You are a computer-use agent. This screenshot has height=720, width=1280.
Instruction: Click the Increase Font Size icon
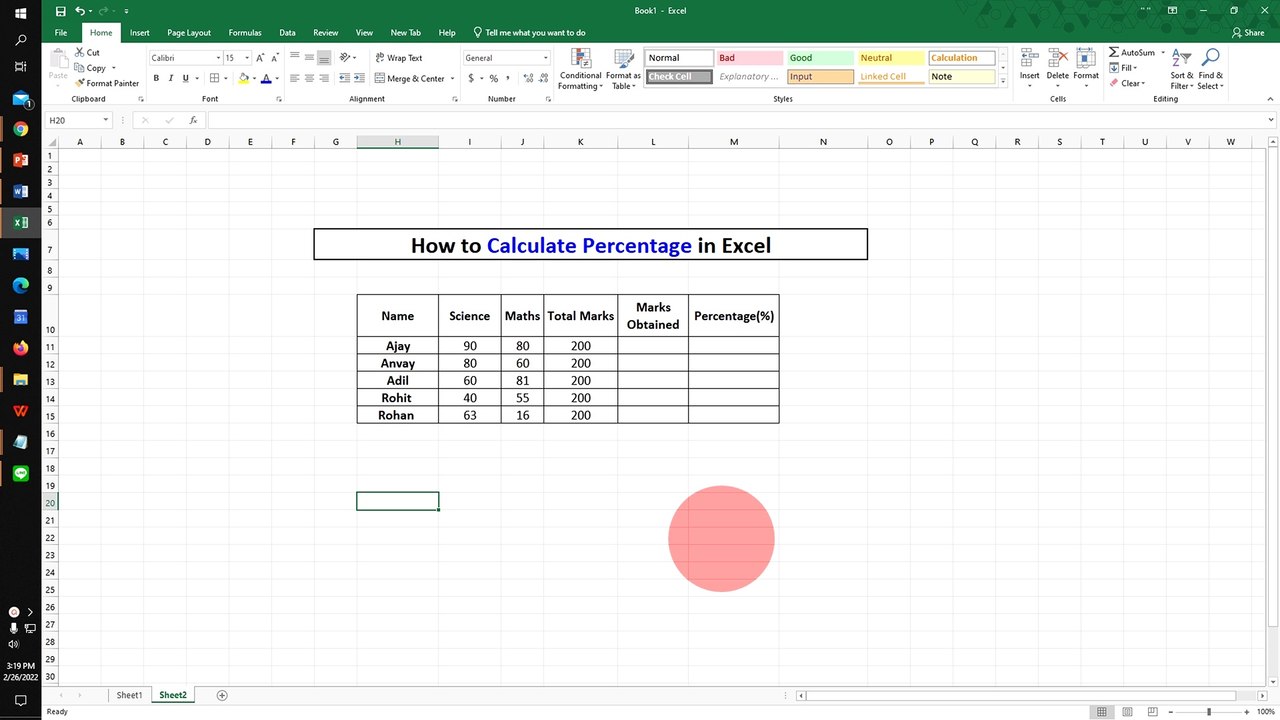point(260,58)
